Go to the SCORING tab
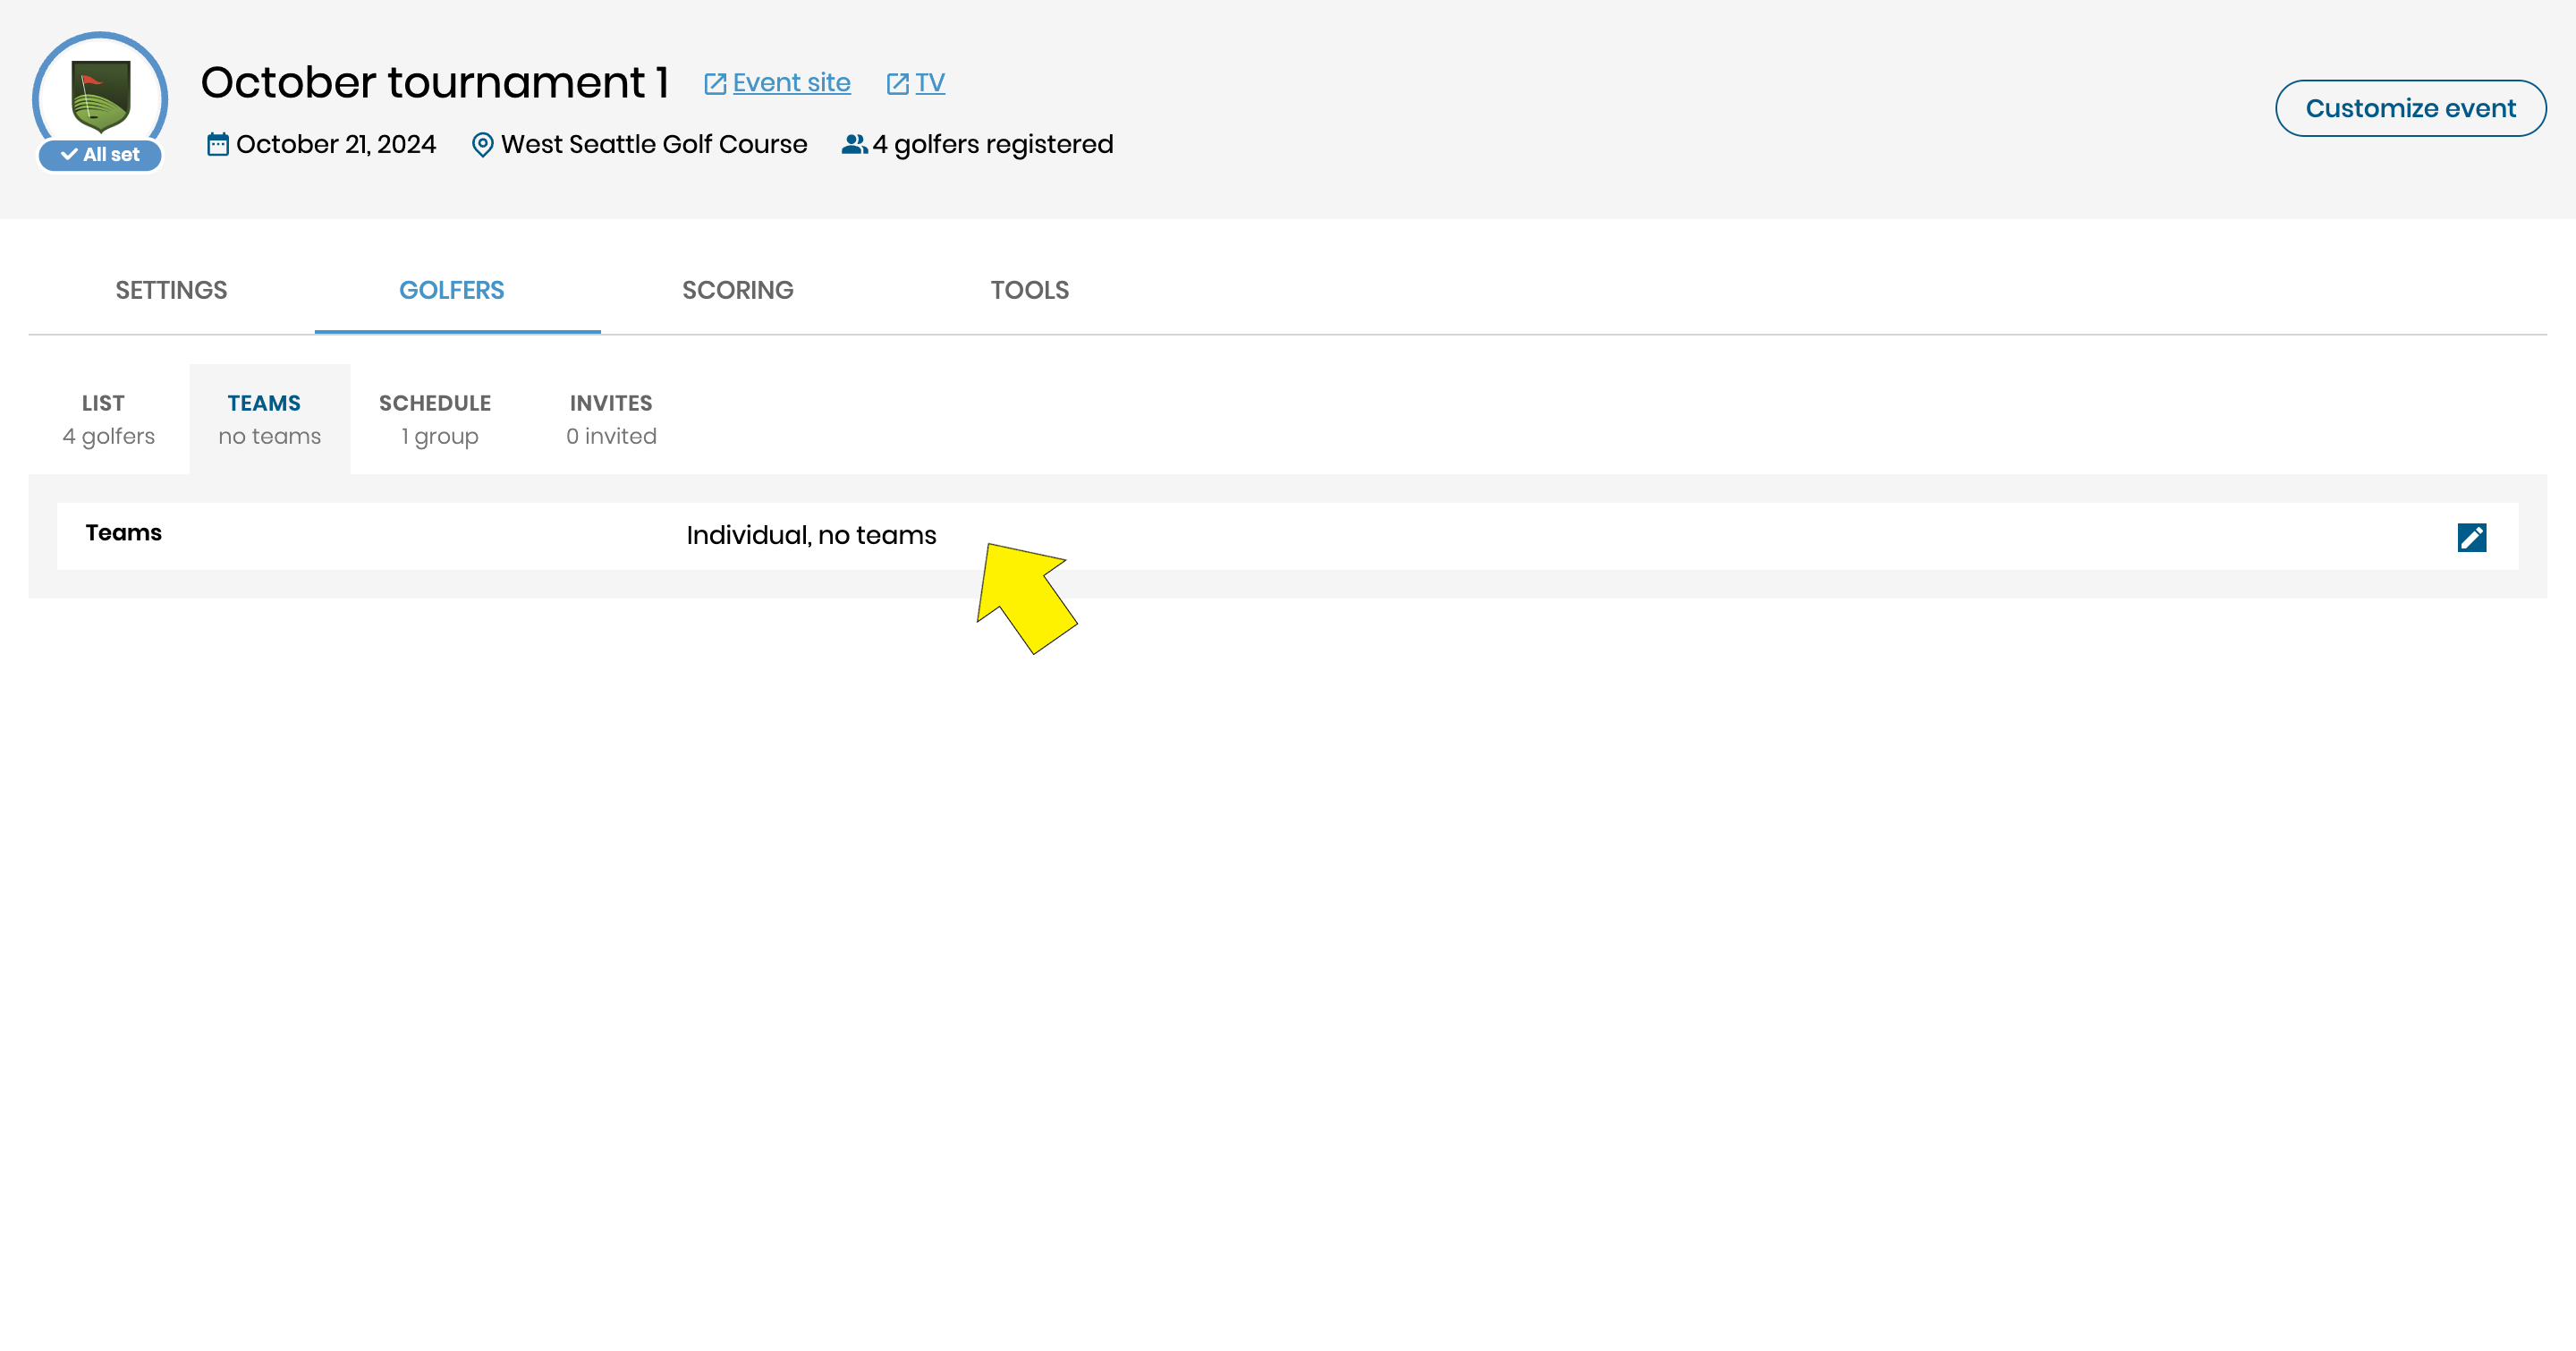This screenshot has height=1351, width=2576. pyautogui.click(x=737, y=290)
